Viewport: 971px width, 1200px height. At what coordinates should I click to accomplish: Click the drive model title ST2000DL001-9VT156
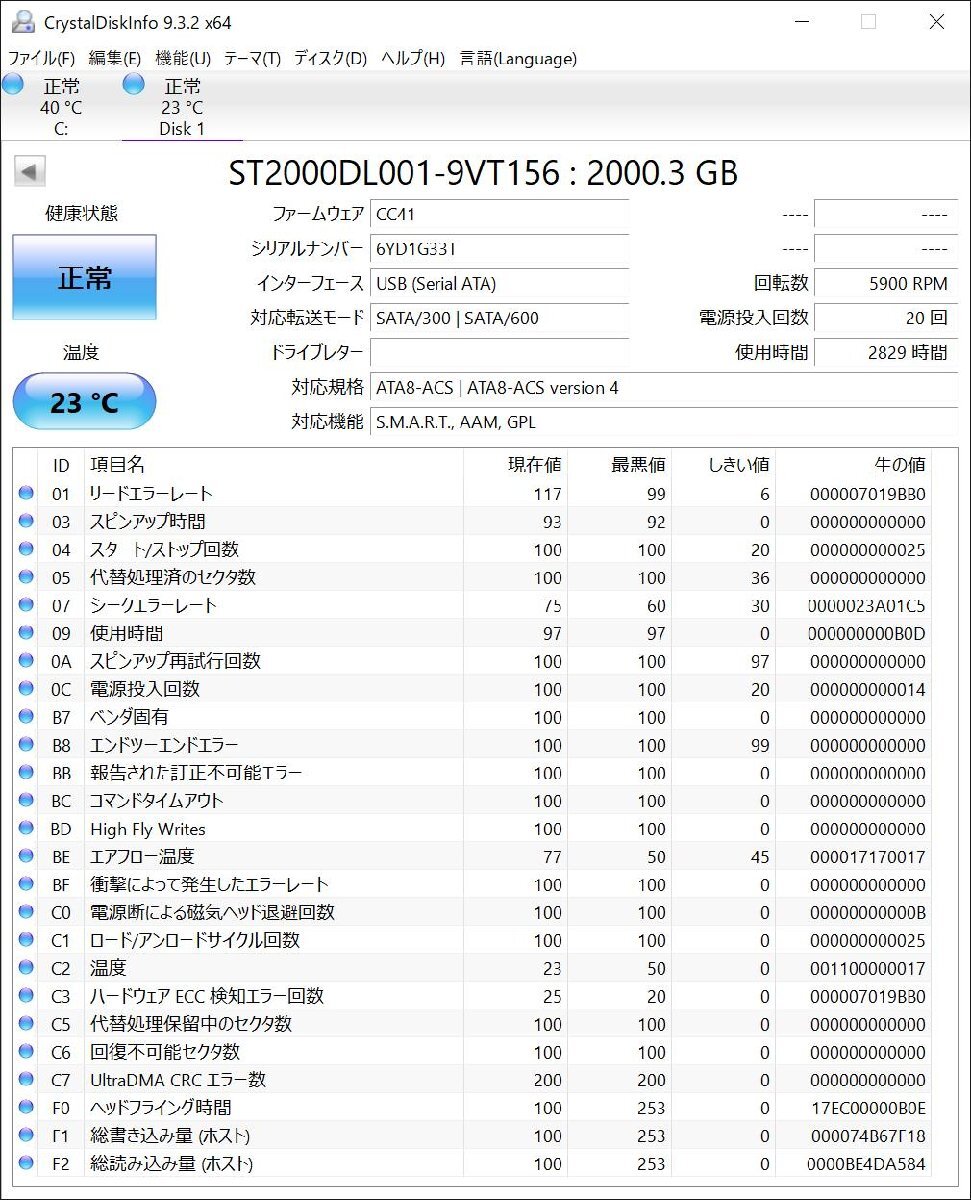click(x=394, y=173)
